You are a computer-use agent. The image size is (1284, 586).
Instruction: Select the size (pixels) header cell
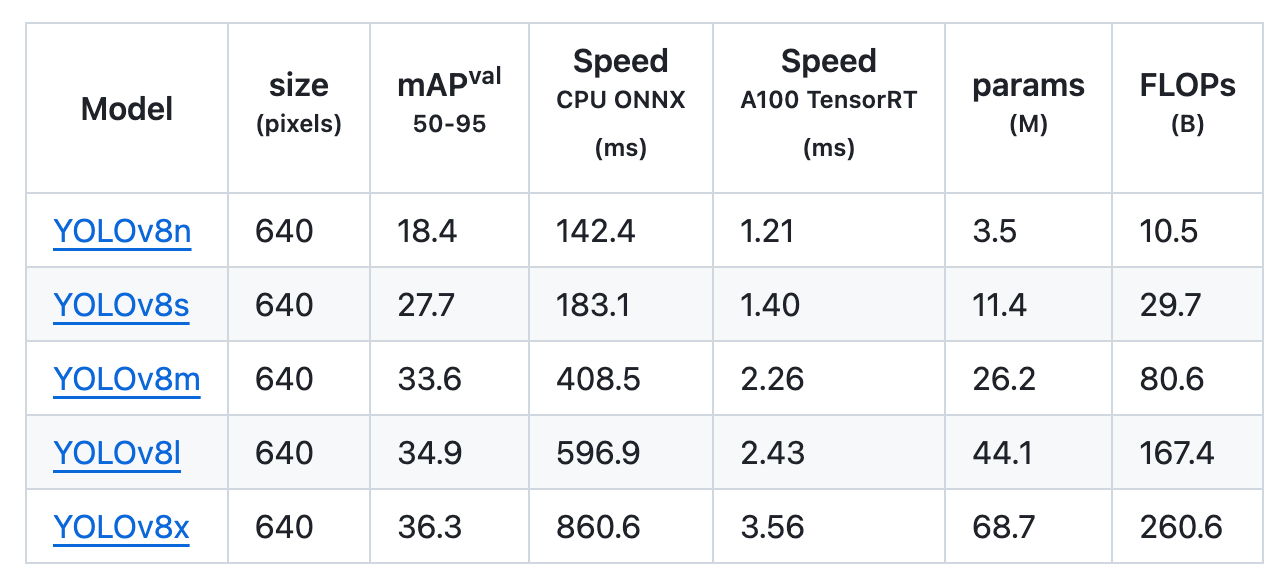[298, 104]
